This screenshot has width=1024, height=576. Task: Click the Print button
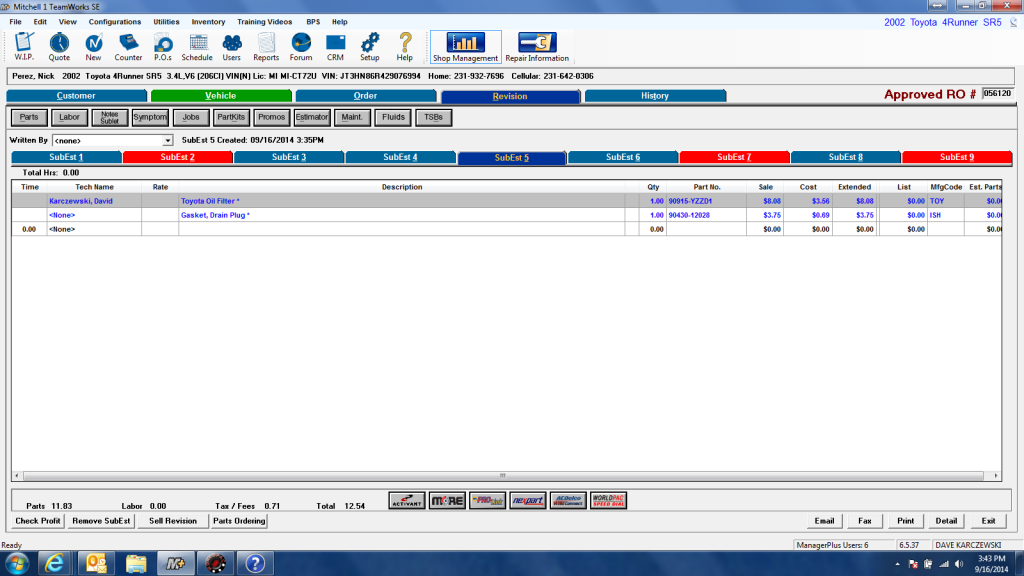(x=906, y=521)
